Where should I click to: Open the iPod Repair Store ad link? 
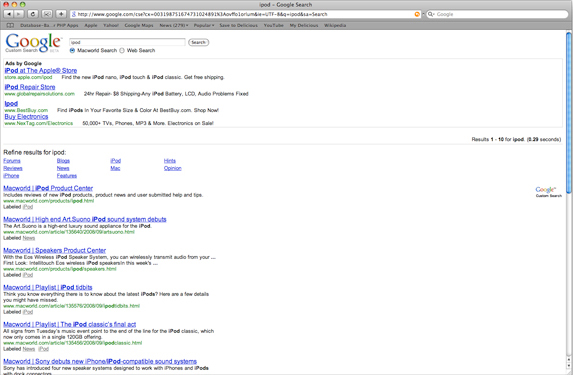[x=30, y=87]
